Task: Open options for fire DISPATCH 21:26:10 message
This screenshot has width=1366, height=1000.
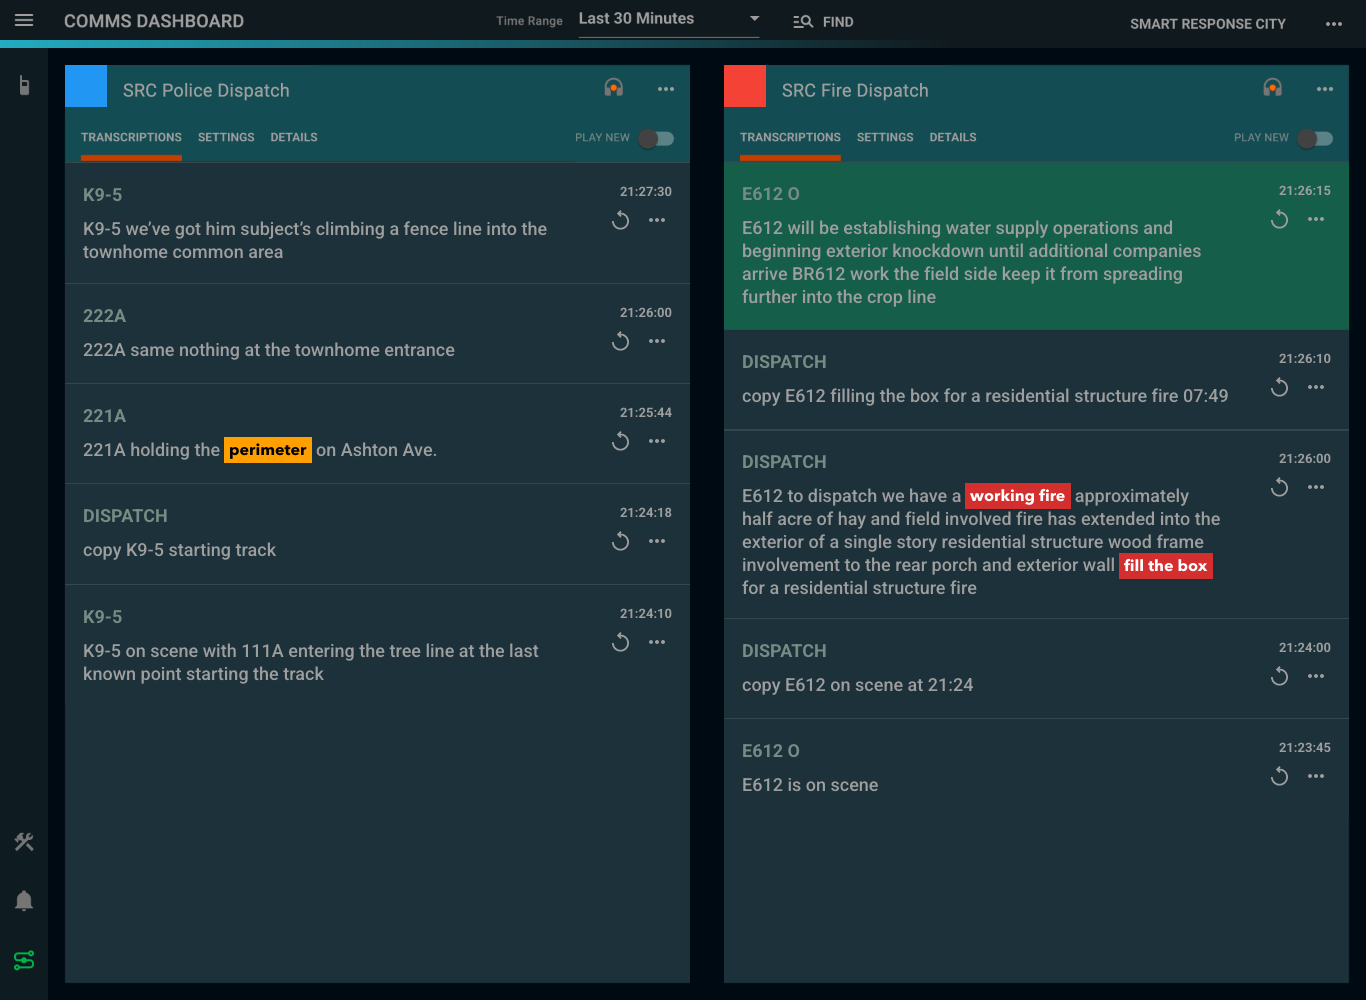Action: coord(1316,387)
